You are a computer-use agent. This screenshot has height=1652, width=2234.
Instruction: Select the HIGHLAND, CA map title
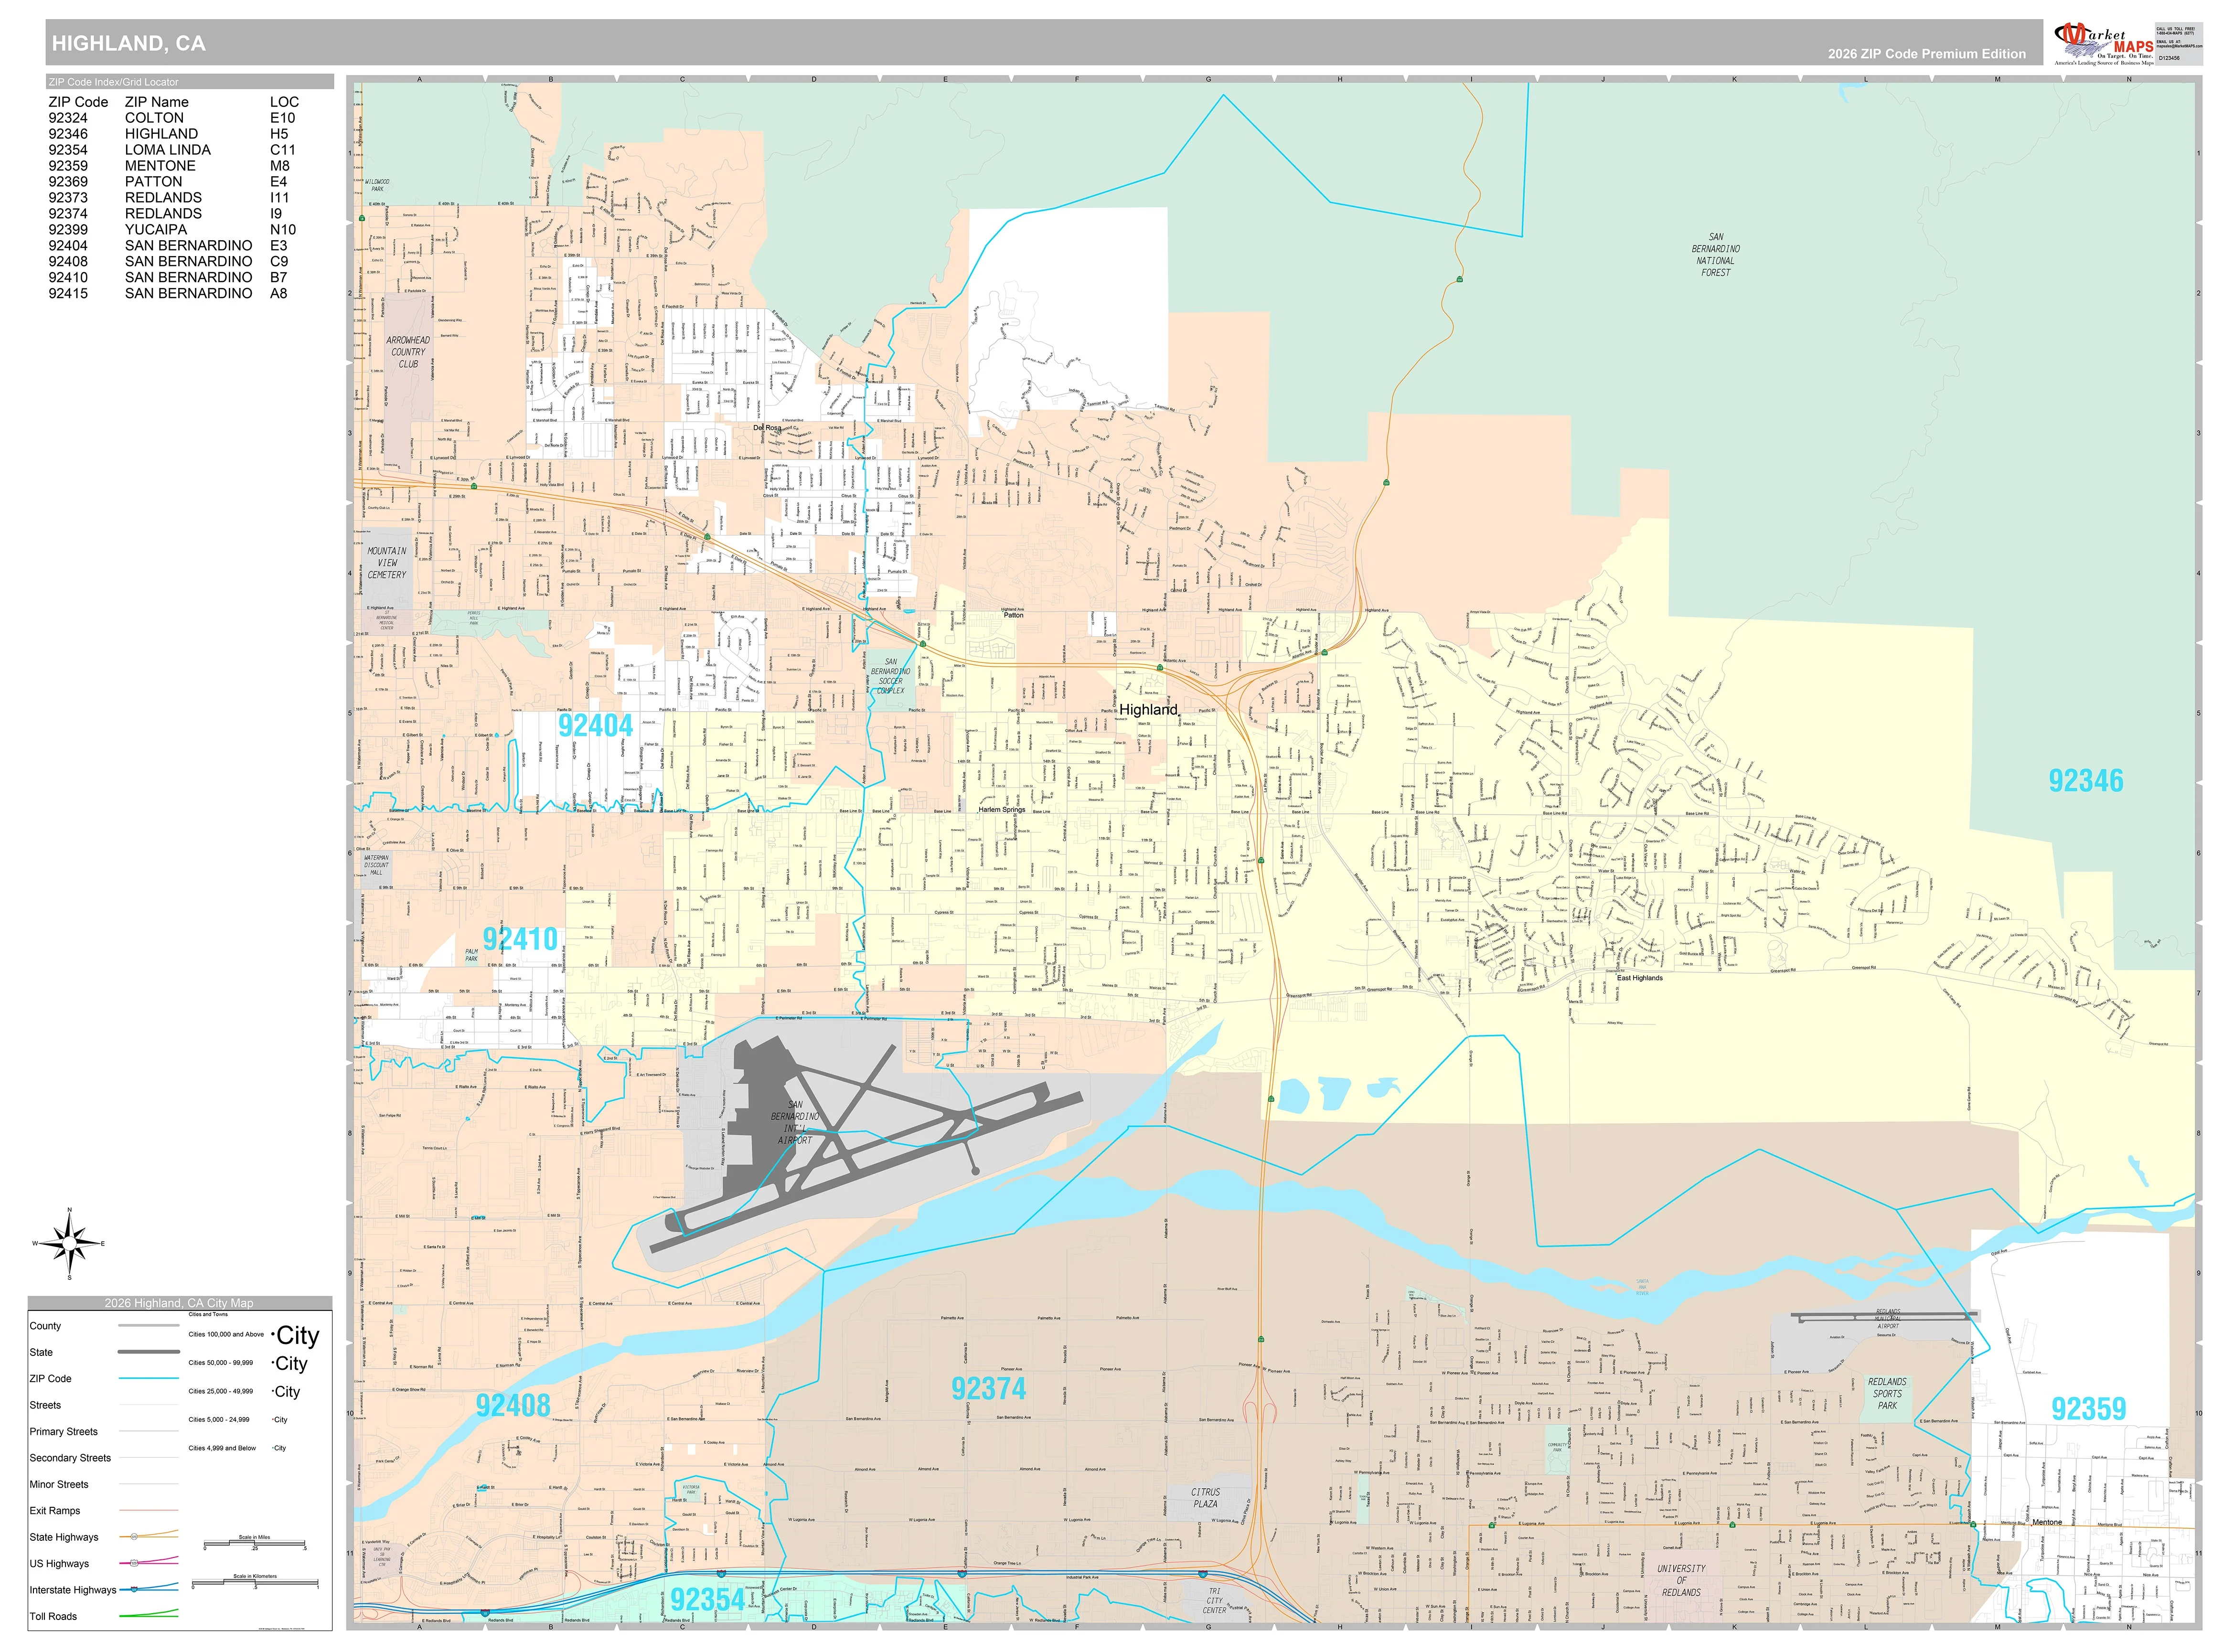128,43
